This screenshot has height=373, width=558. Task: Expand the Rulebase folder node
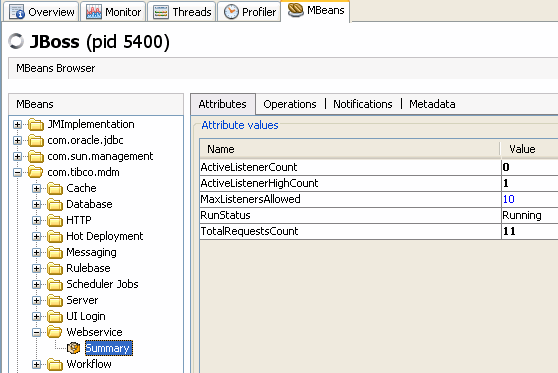(36, 268)
